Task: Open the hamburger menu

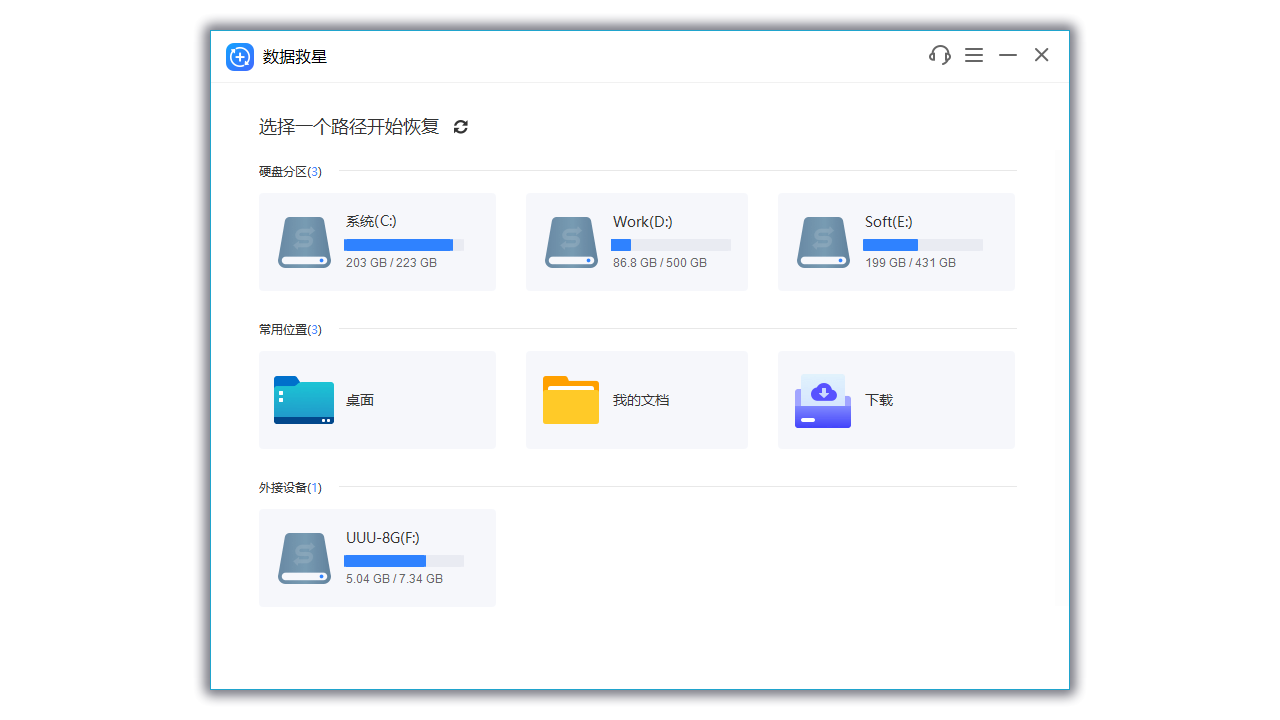Action: click(974, 55)
